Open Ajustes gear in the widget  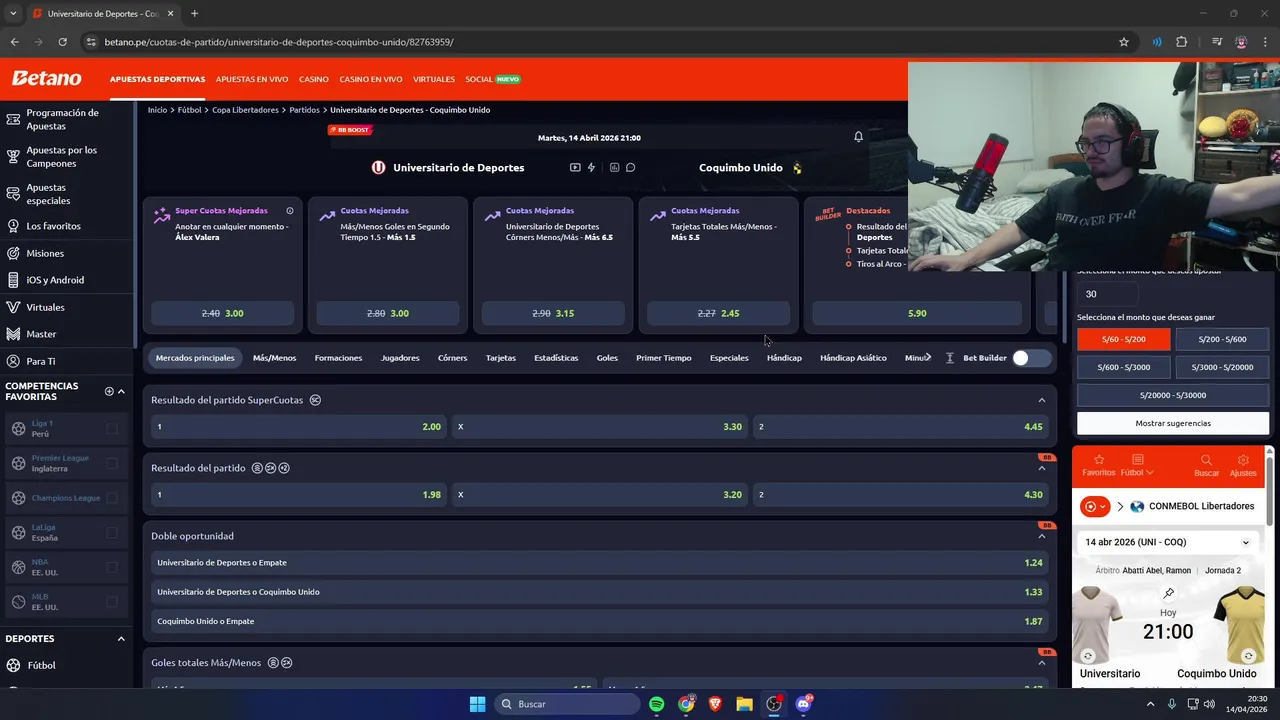(1243, 460)
